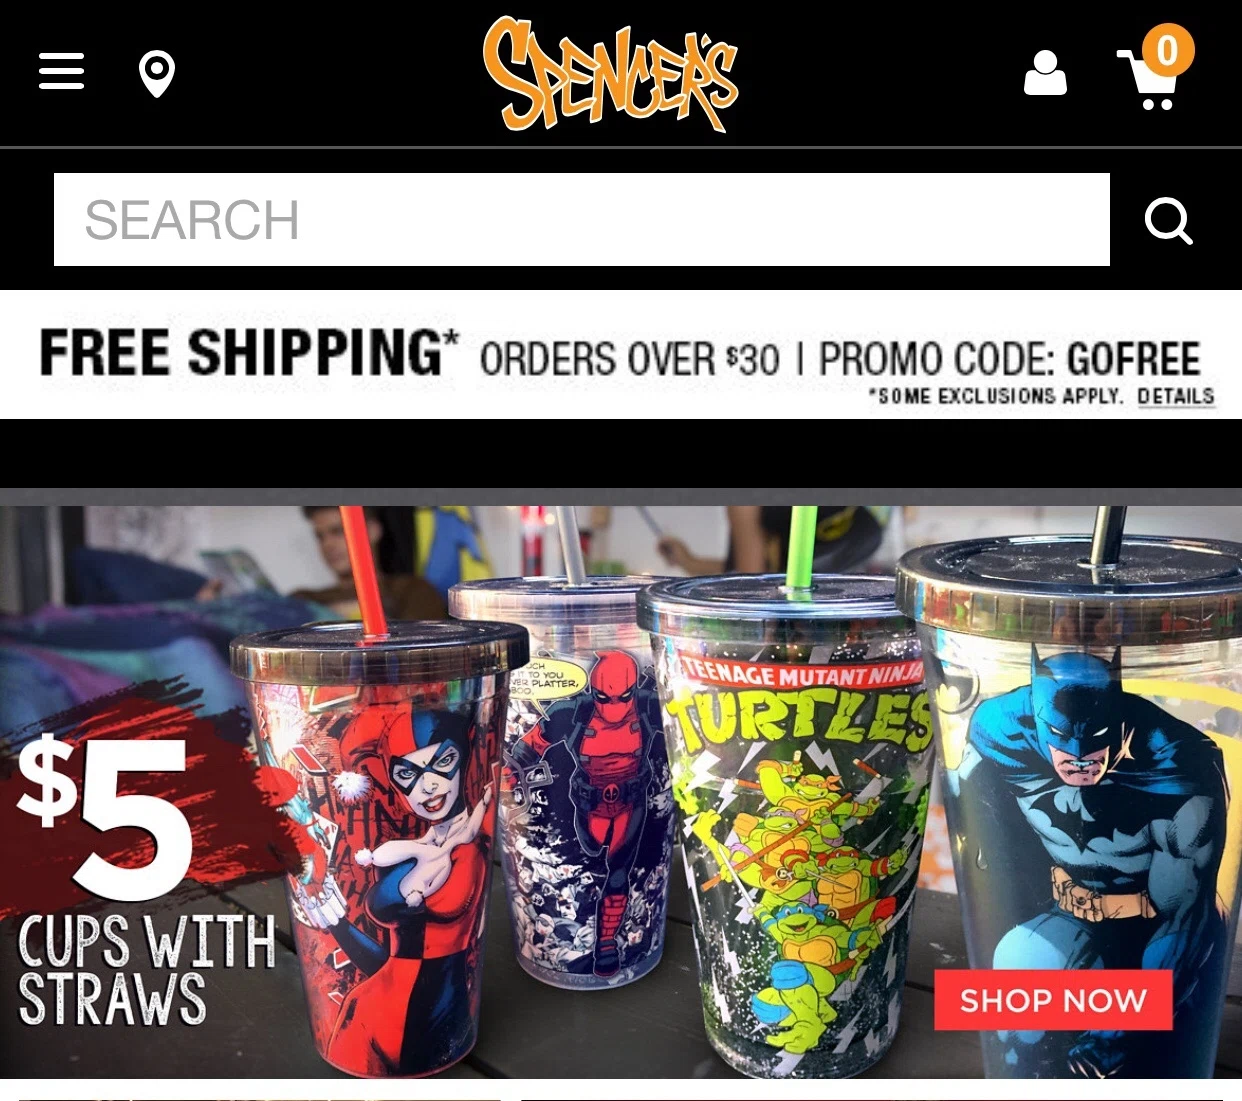Focus the SEARCH input field
This screenshot has width=1242, height=1101.
pos(582,220)
